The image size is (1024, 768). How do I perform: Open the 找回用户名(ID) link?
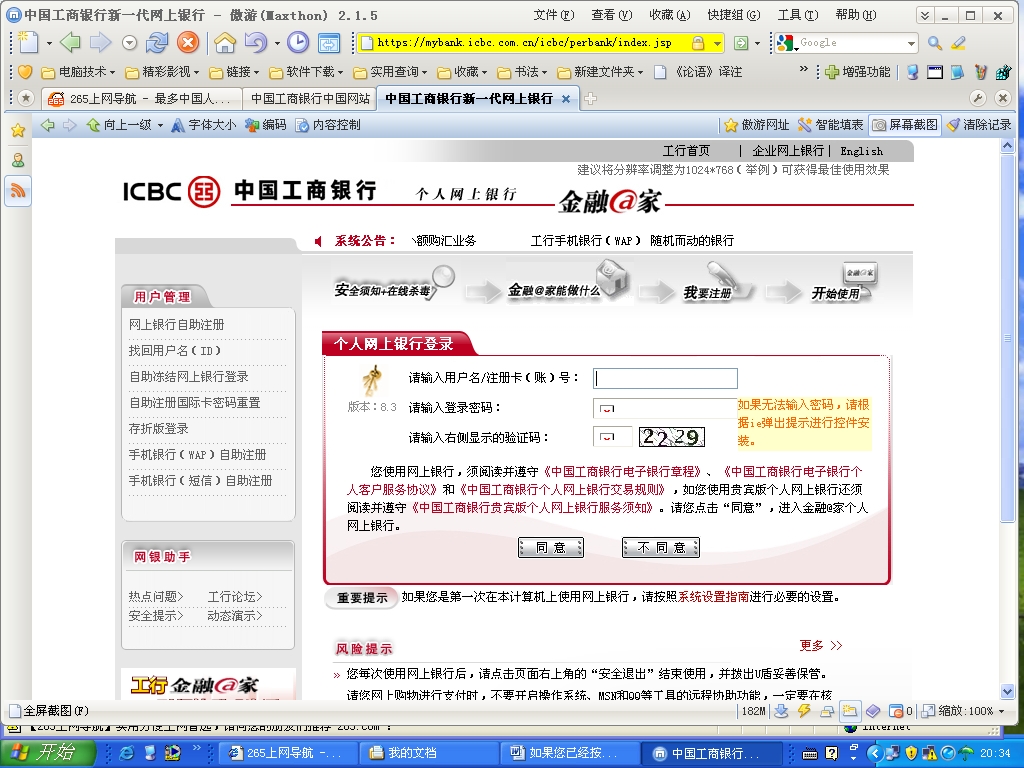point(174,351)
